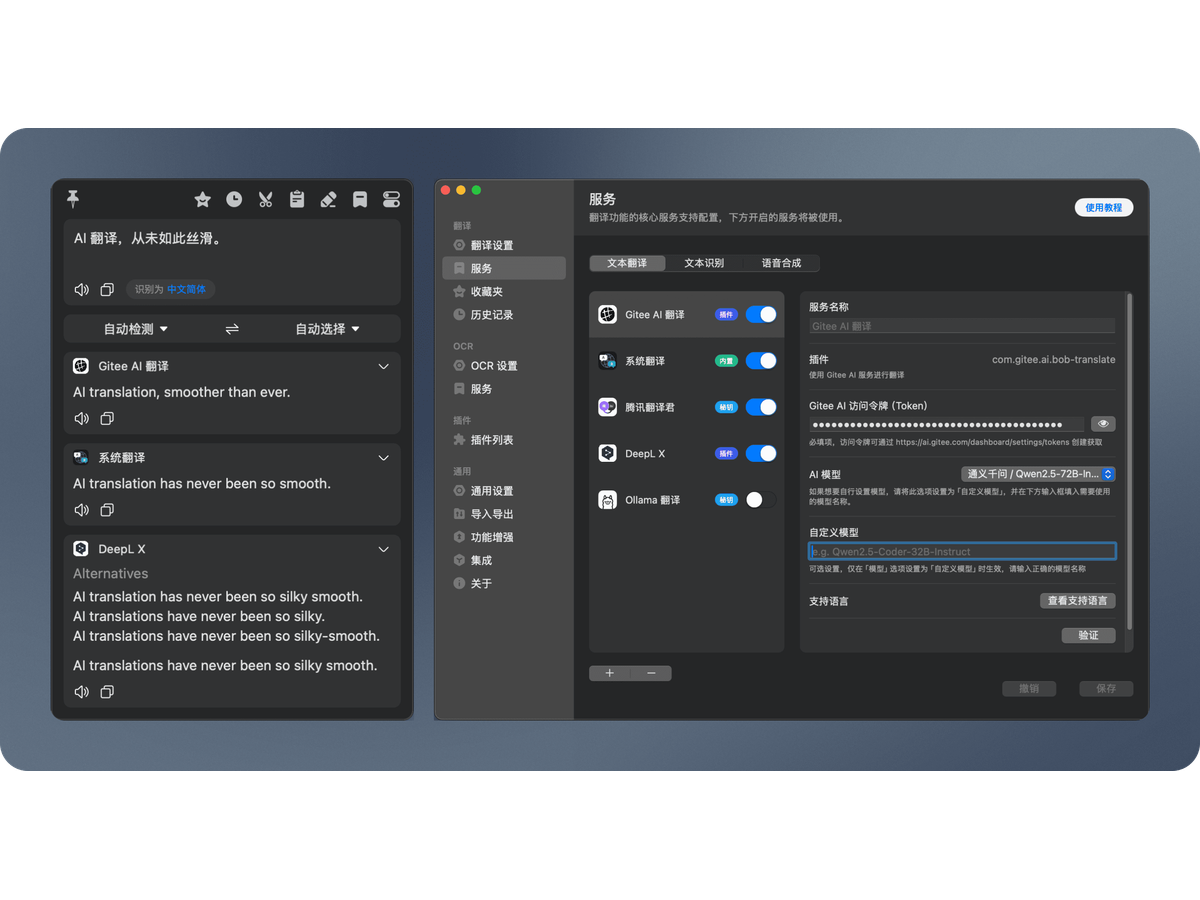Viewport: 1200px width, 900px height.
Task: Open the AI 模型 dropdown
Action: [x=1038, y=474]
